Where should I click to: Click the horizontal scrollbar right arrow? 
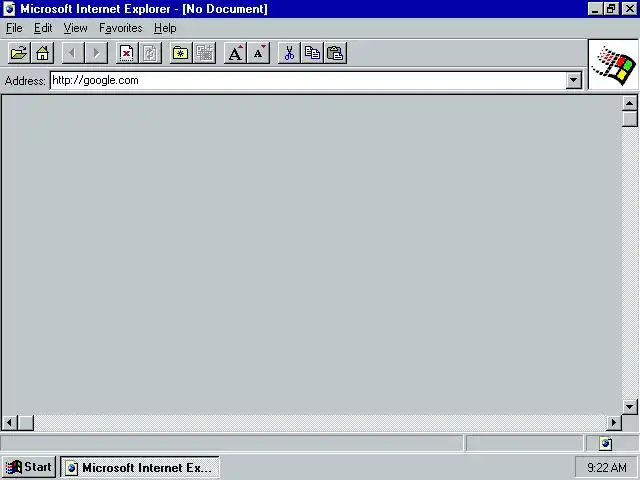tap(613, 422)
